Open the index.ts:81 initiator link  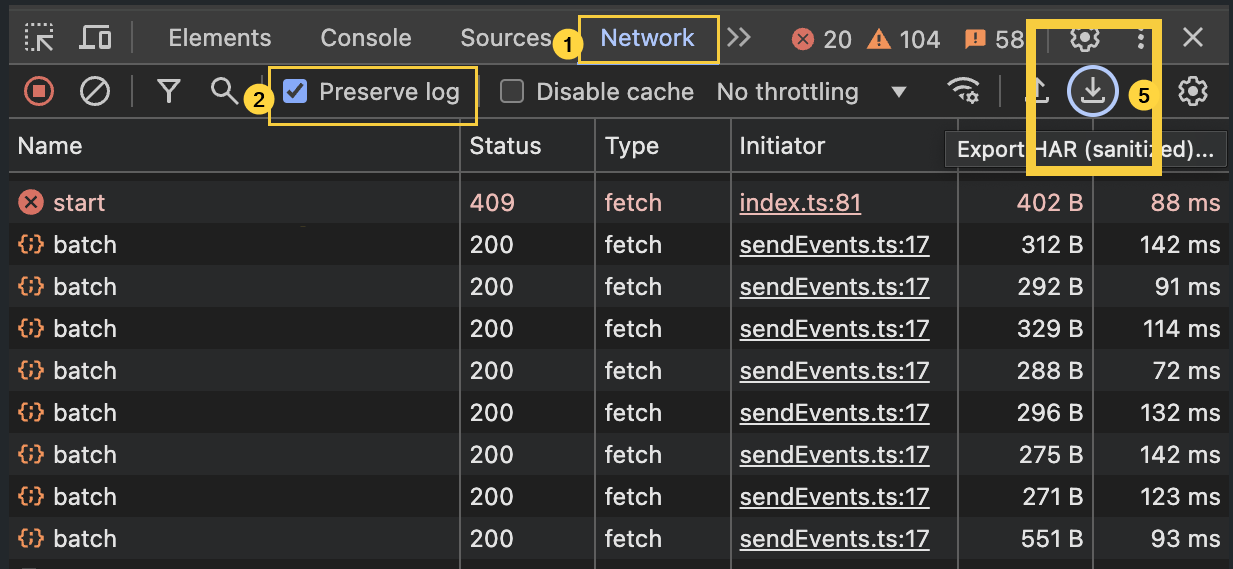pyautogui.click(x=800, y=203)
